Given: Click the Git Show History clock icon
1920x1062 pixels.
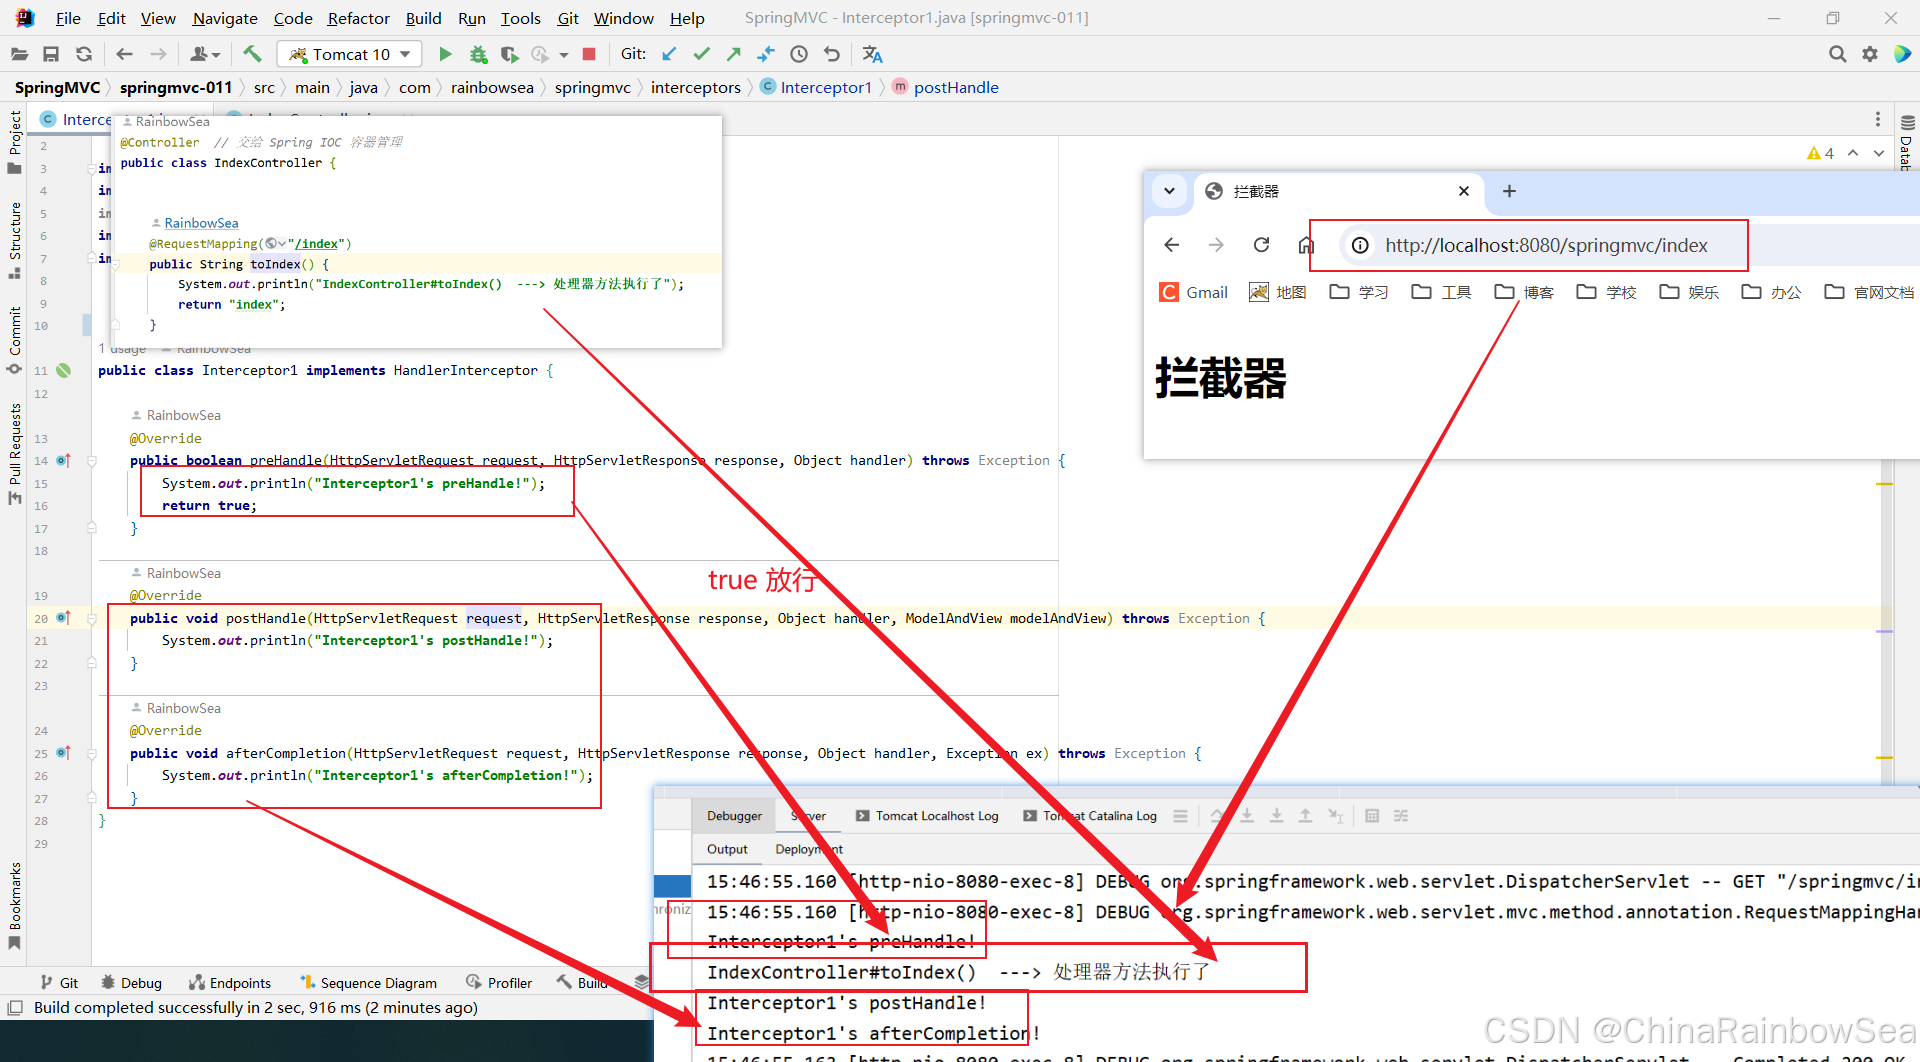Looking at the screenshot, I should click(x=799, y=54).
